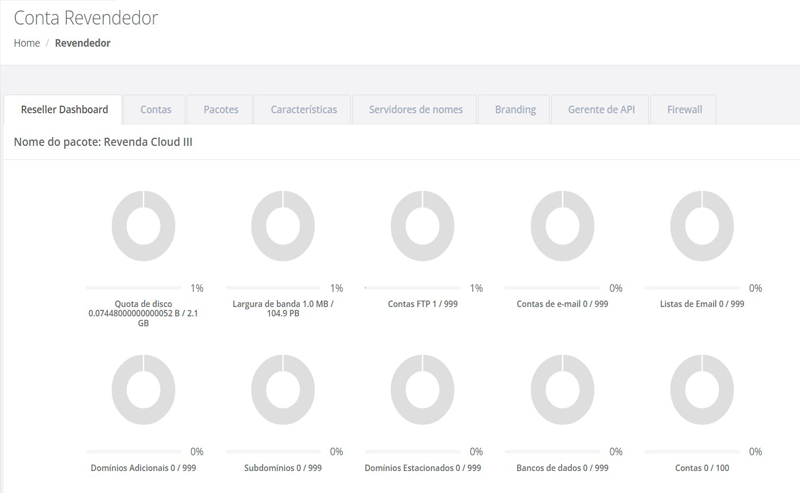Select the Listas de Email donut chart
This screenshot has width=800, height=493.
pyautogui.click(x=702, y=226)
